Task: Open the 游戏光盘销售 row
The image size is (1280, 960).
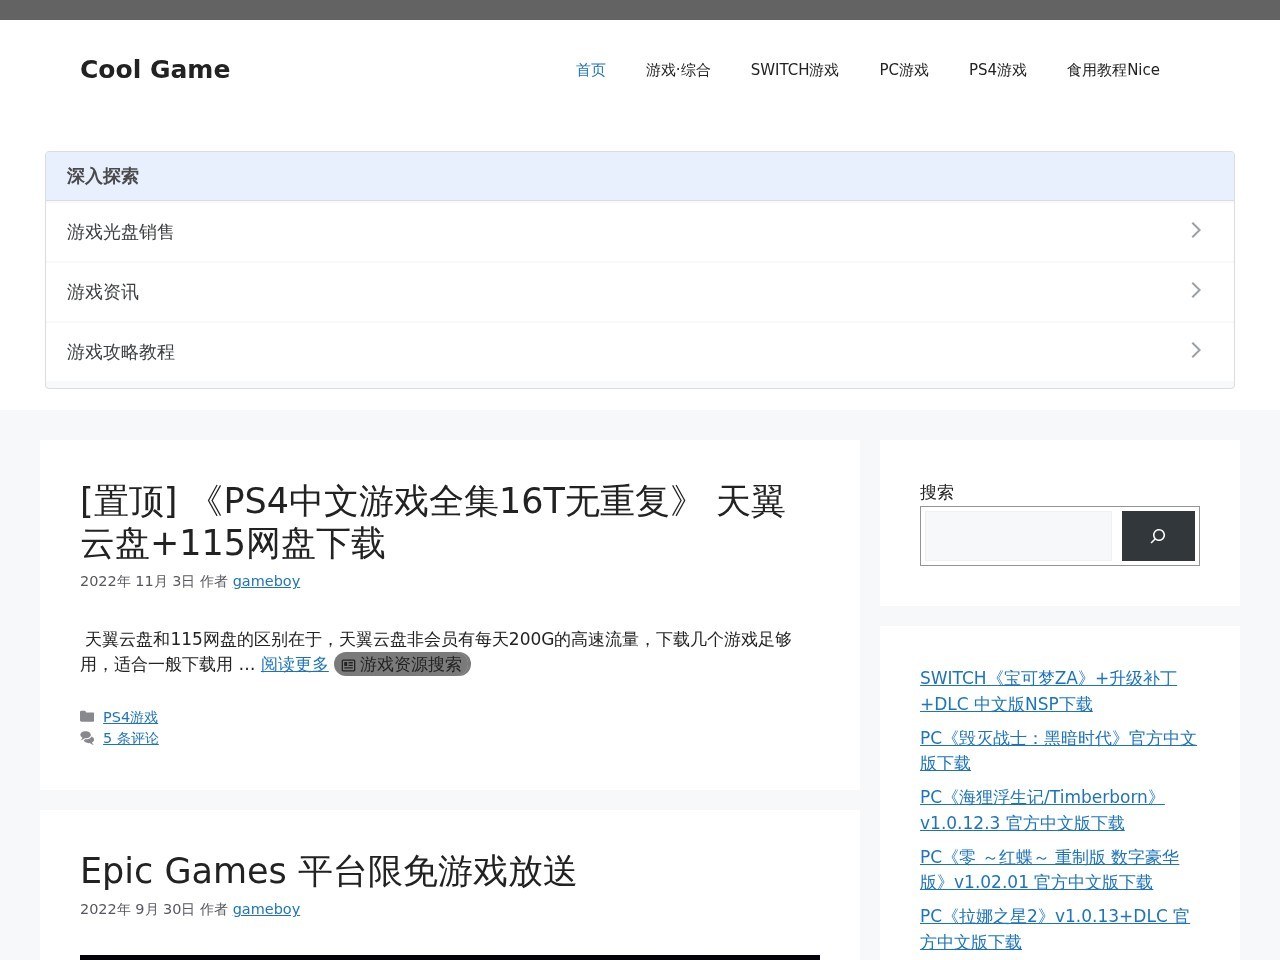Action: pos(640,232)
